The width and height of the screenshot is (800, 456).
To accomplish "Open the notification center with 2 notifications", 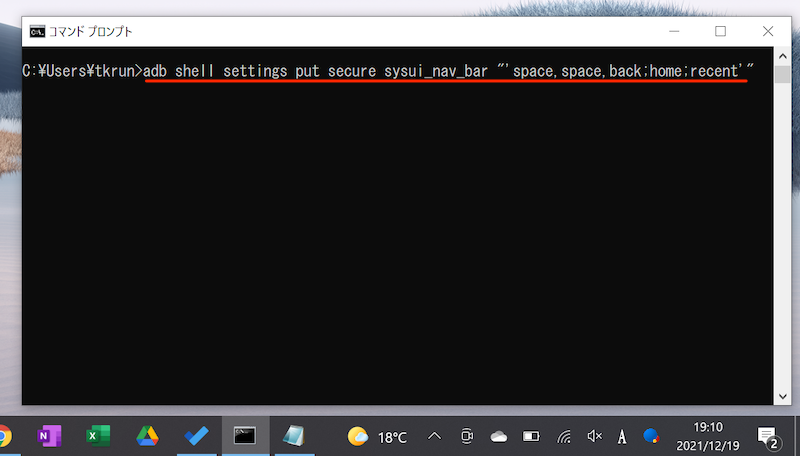I will click(x=768, y=436).
